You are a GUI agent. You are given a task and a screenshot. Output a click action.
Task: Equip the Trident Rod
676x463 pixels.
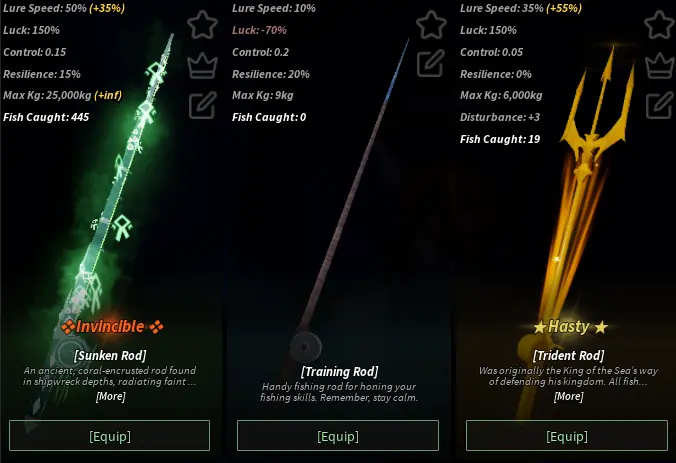tap(566, 436)
